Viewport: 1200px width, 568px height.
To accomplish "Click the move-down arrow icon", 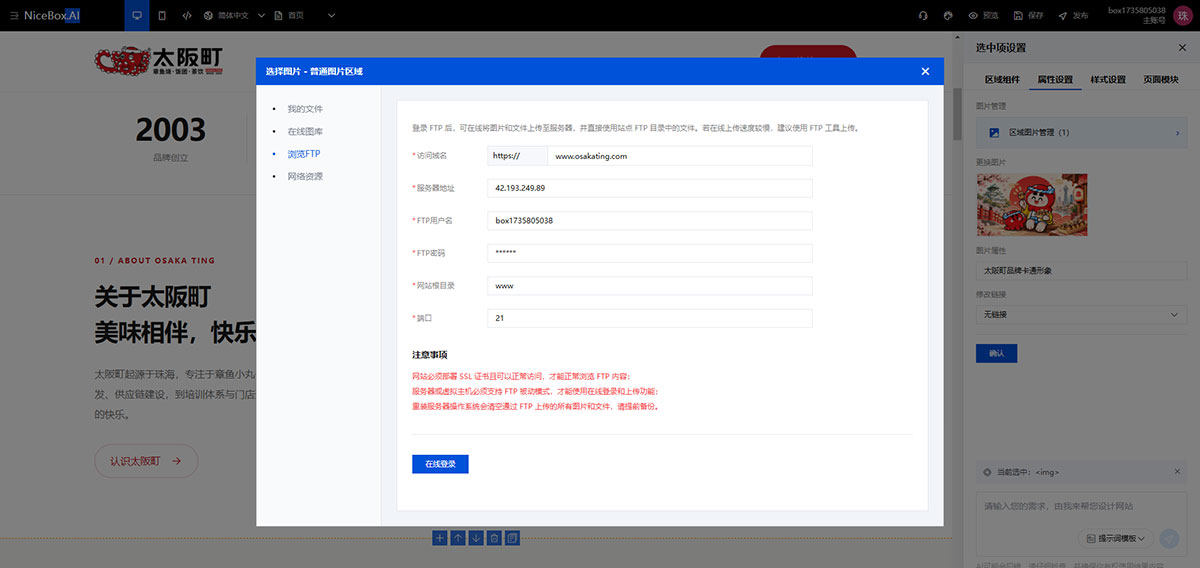I will click(x=476, y=538).
